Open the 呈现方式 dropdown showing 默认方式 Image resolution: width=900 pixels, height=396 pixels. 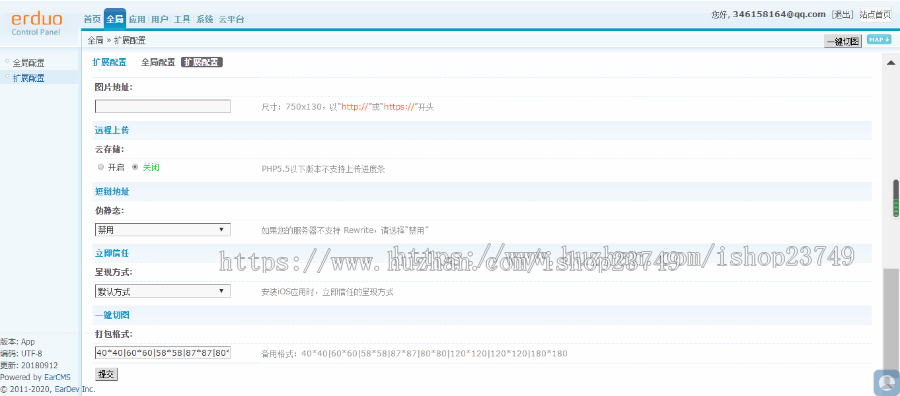point(162,291)
